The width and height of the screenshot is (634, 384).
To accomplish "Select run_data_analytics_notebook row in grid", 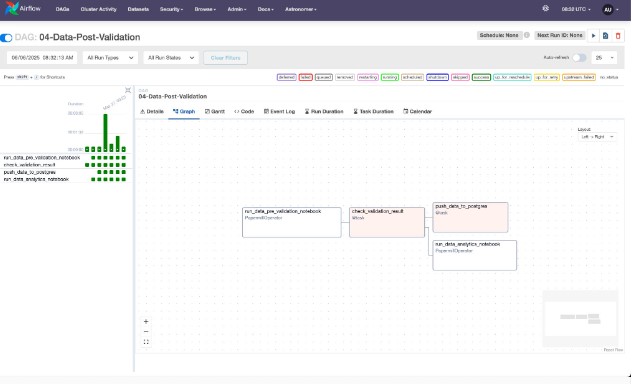I will click(65, 179).
